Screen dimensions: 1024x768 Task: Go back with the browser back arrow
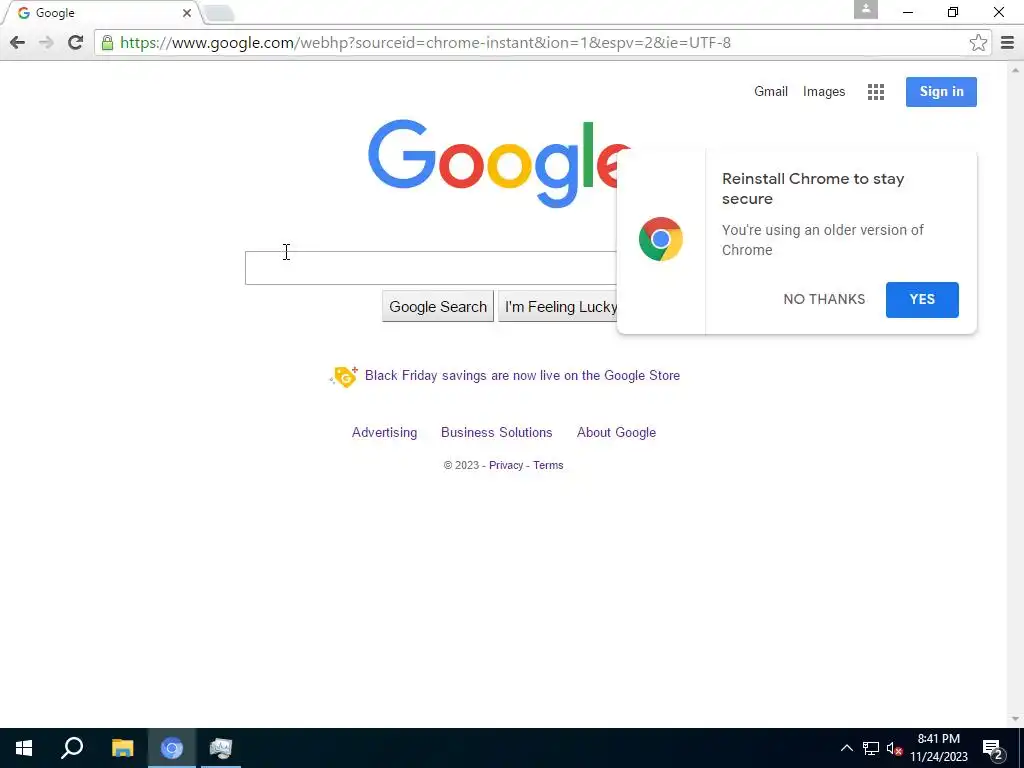click(x=18, y=43)
